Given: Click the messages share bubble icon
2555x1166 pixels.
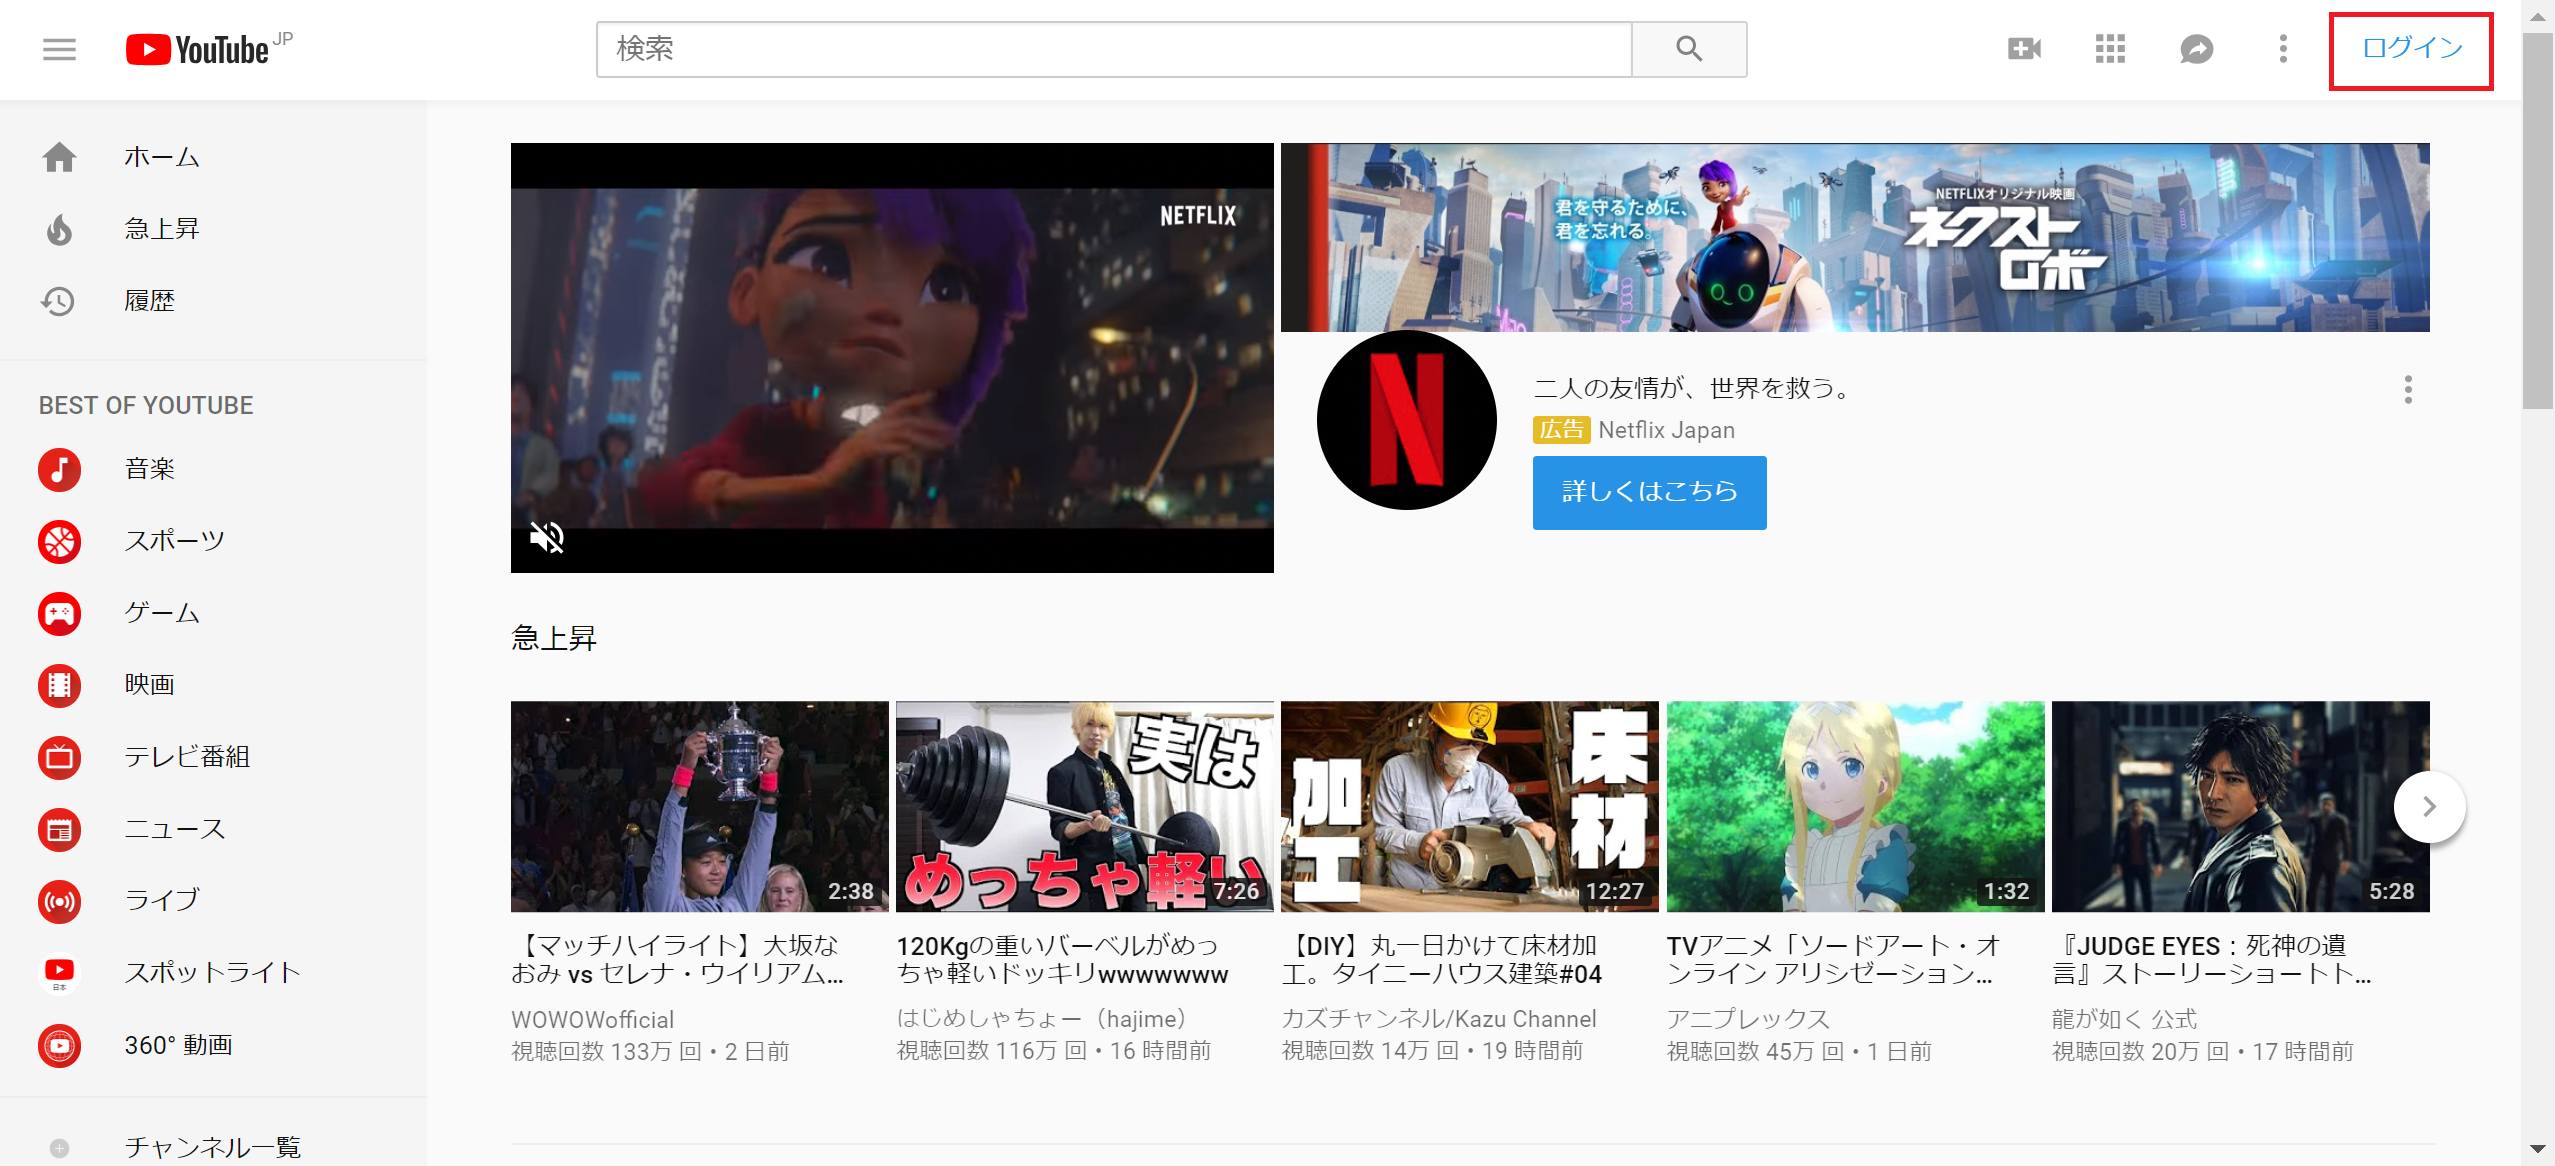Looking at the screenshot, I should pyautogui.click(x=2196, y=49).
